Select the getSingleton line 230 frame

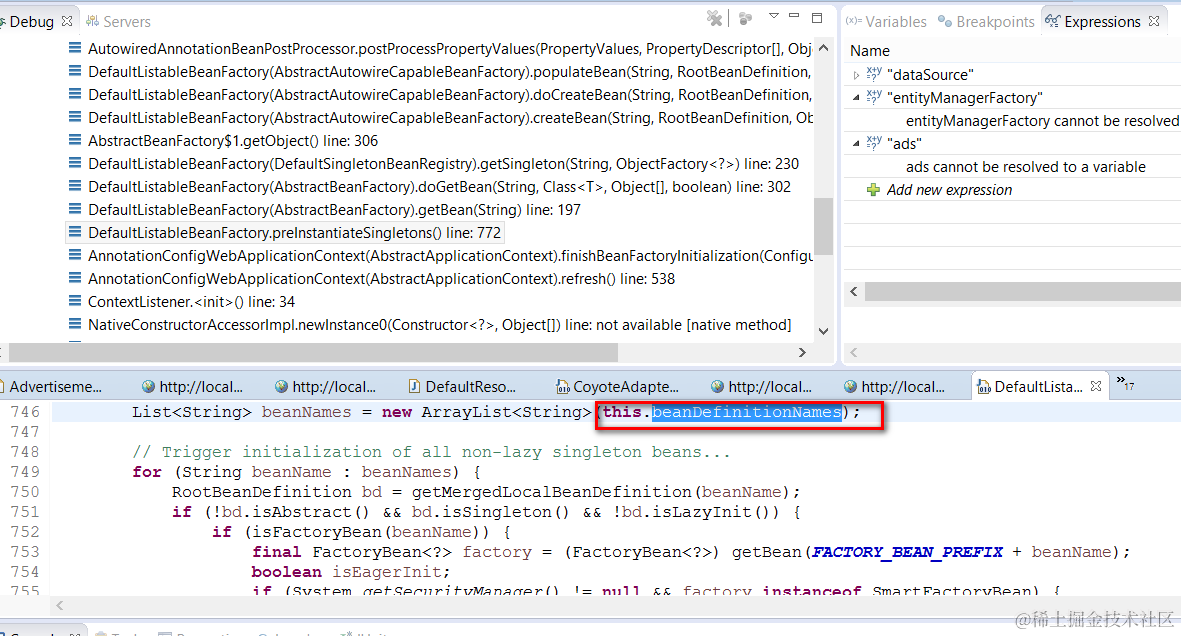pos(444,164)
